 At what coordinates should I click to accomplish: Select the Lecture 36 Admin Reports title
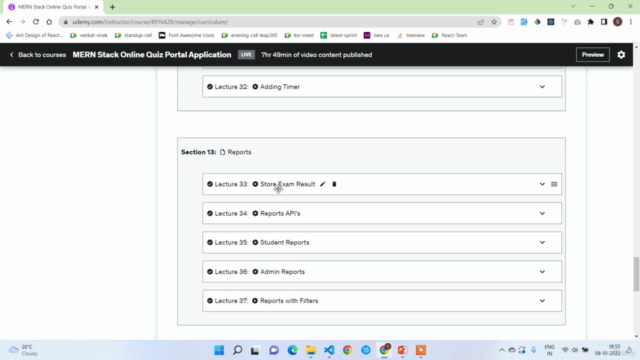point(282,272)
